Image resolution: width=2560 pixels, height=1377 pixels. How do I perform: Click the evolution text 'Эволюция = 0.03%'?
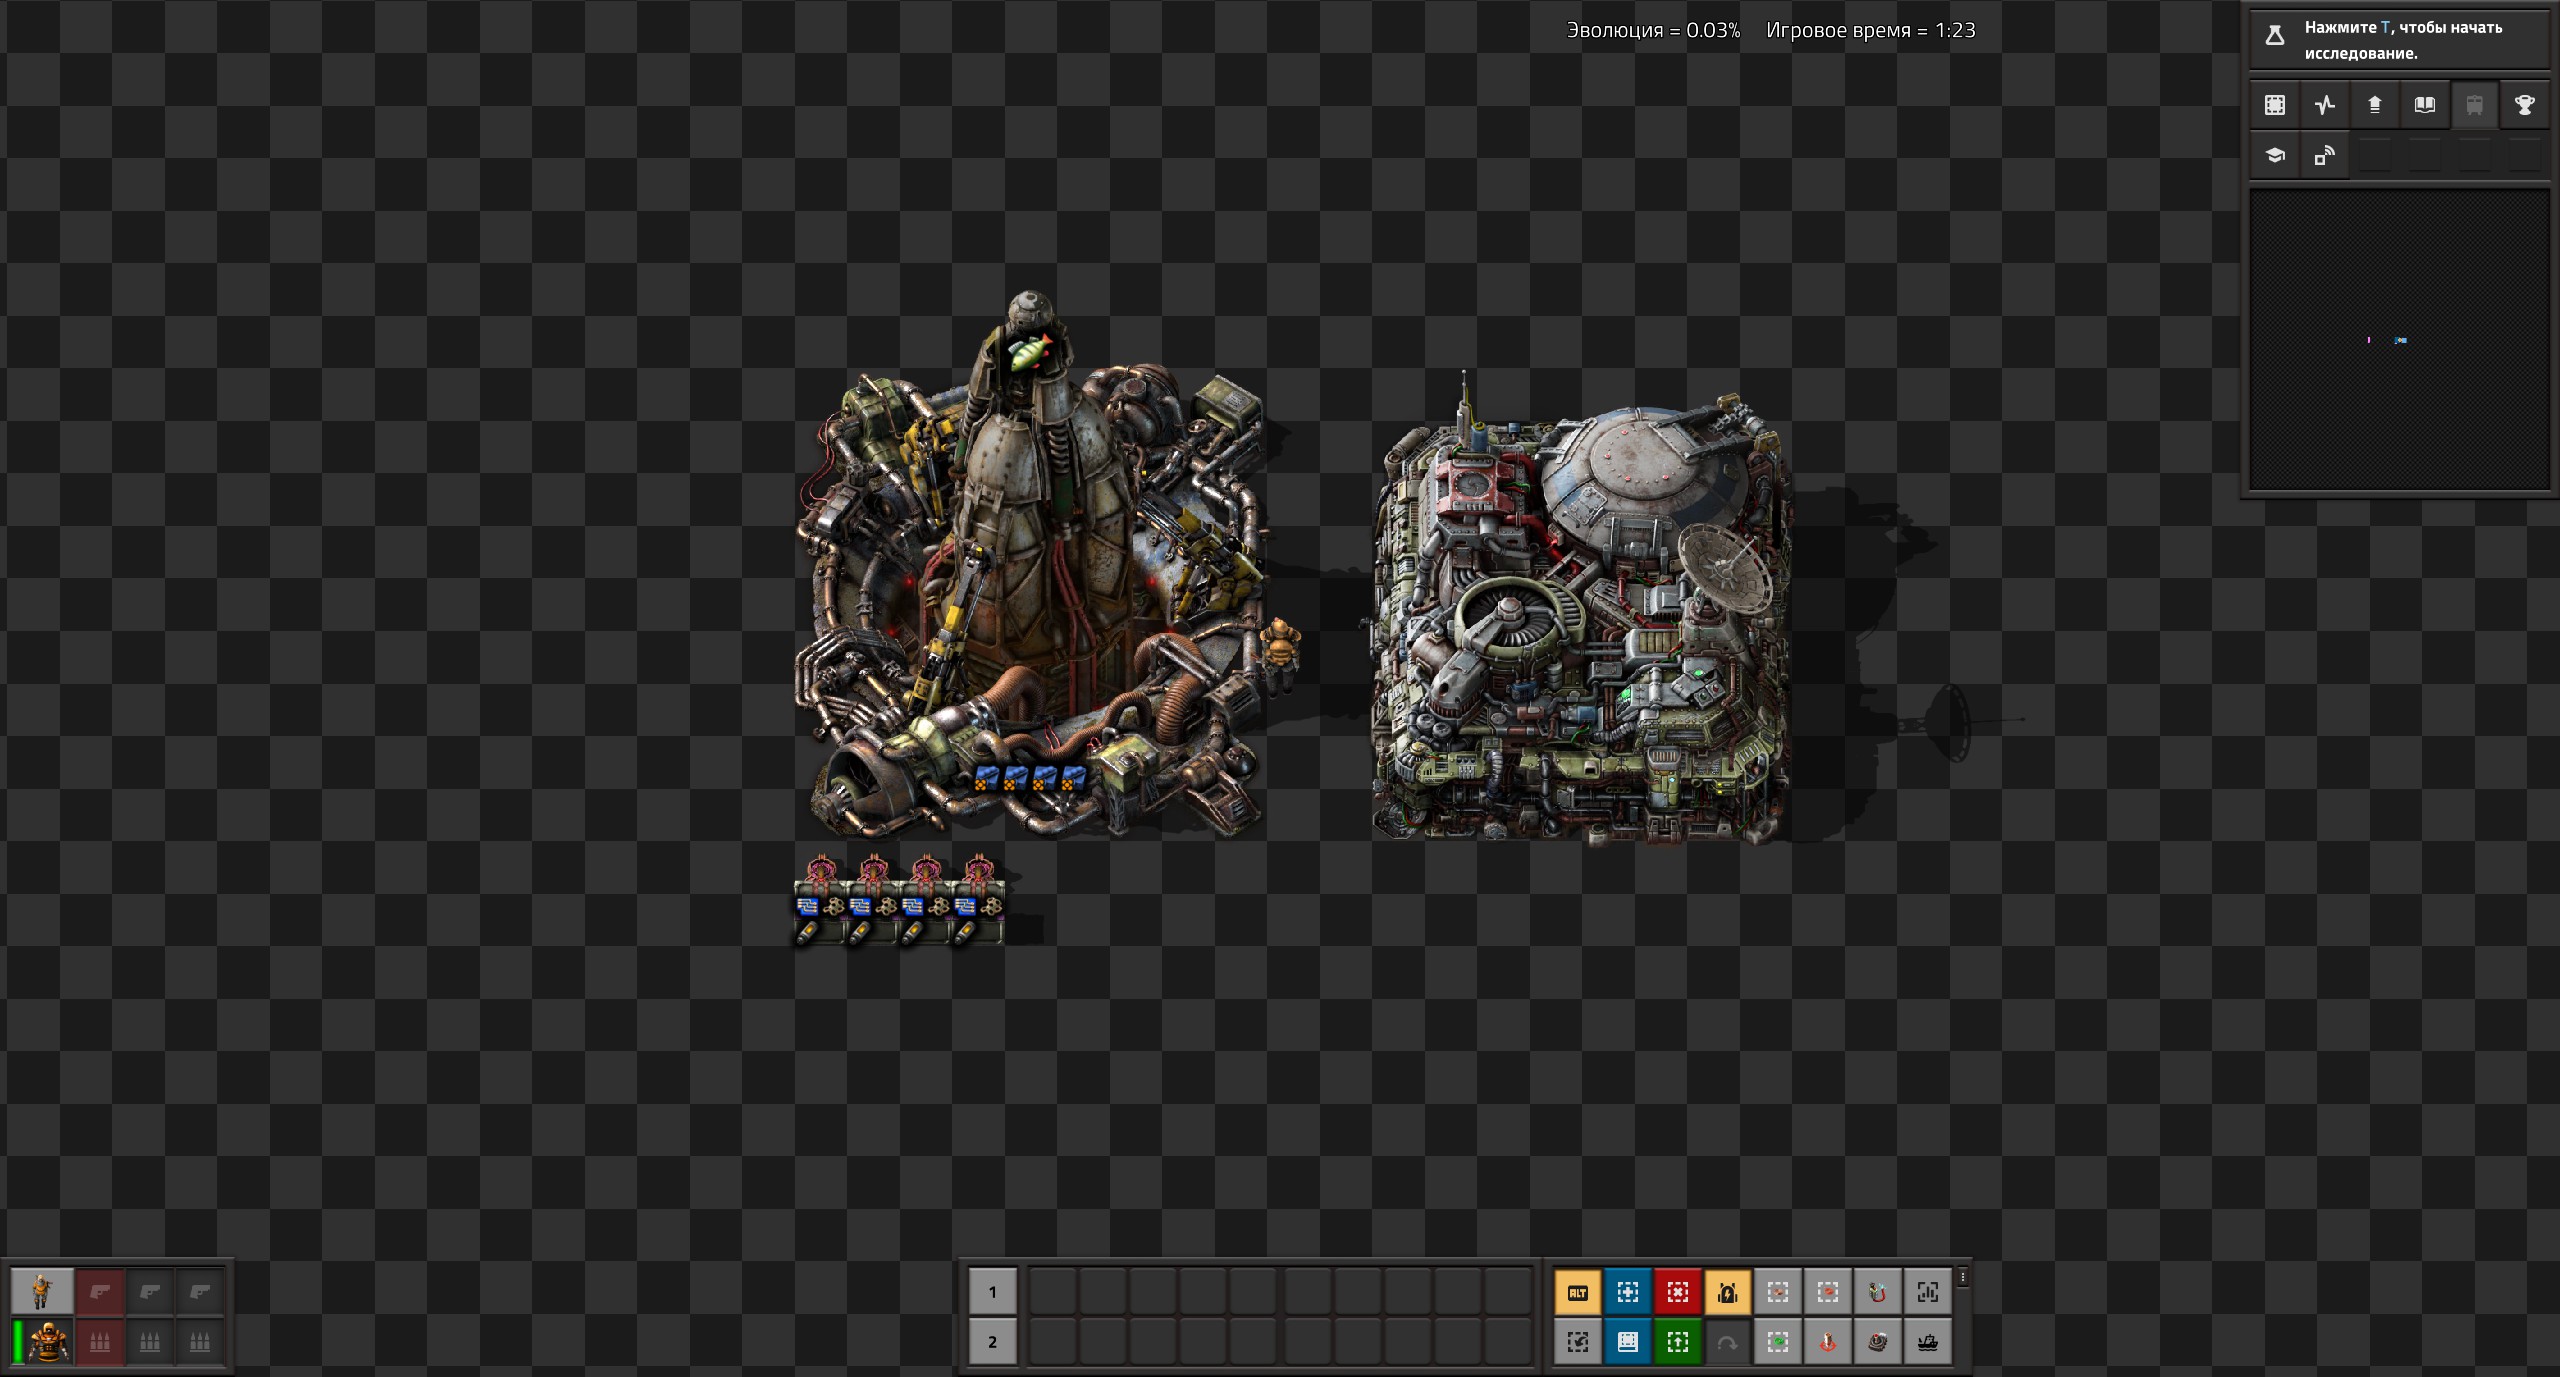1653,30
